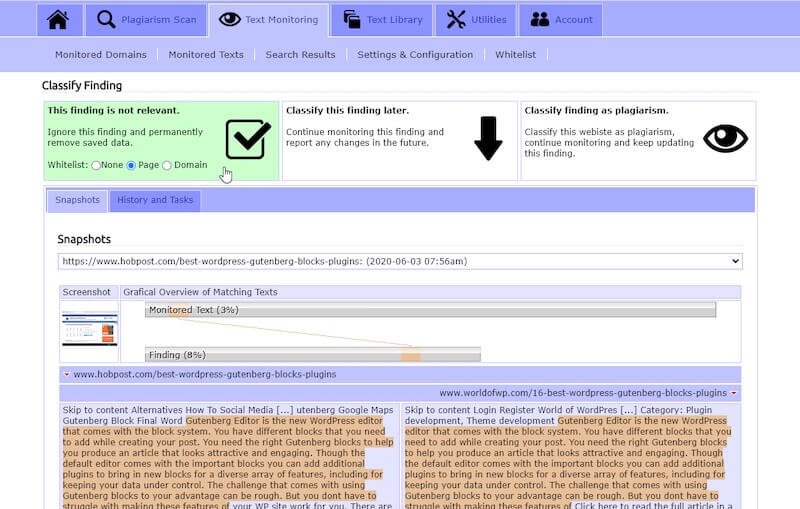Open the page screenshot thumbnail

pyautogui.click(x=89, y=330)
